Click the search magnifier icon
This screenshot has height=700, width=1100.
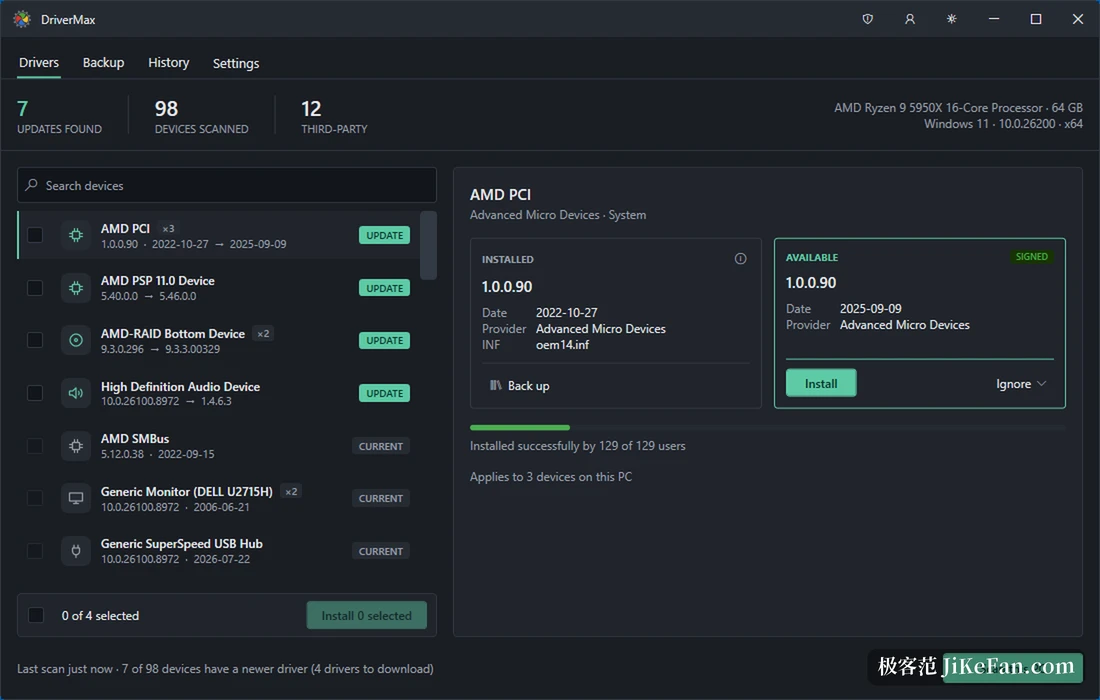pyautogui.click(x=32, y=185)
